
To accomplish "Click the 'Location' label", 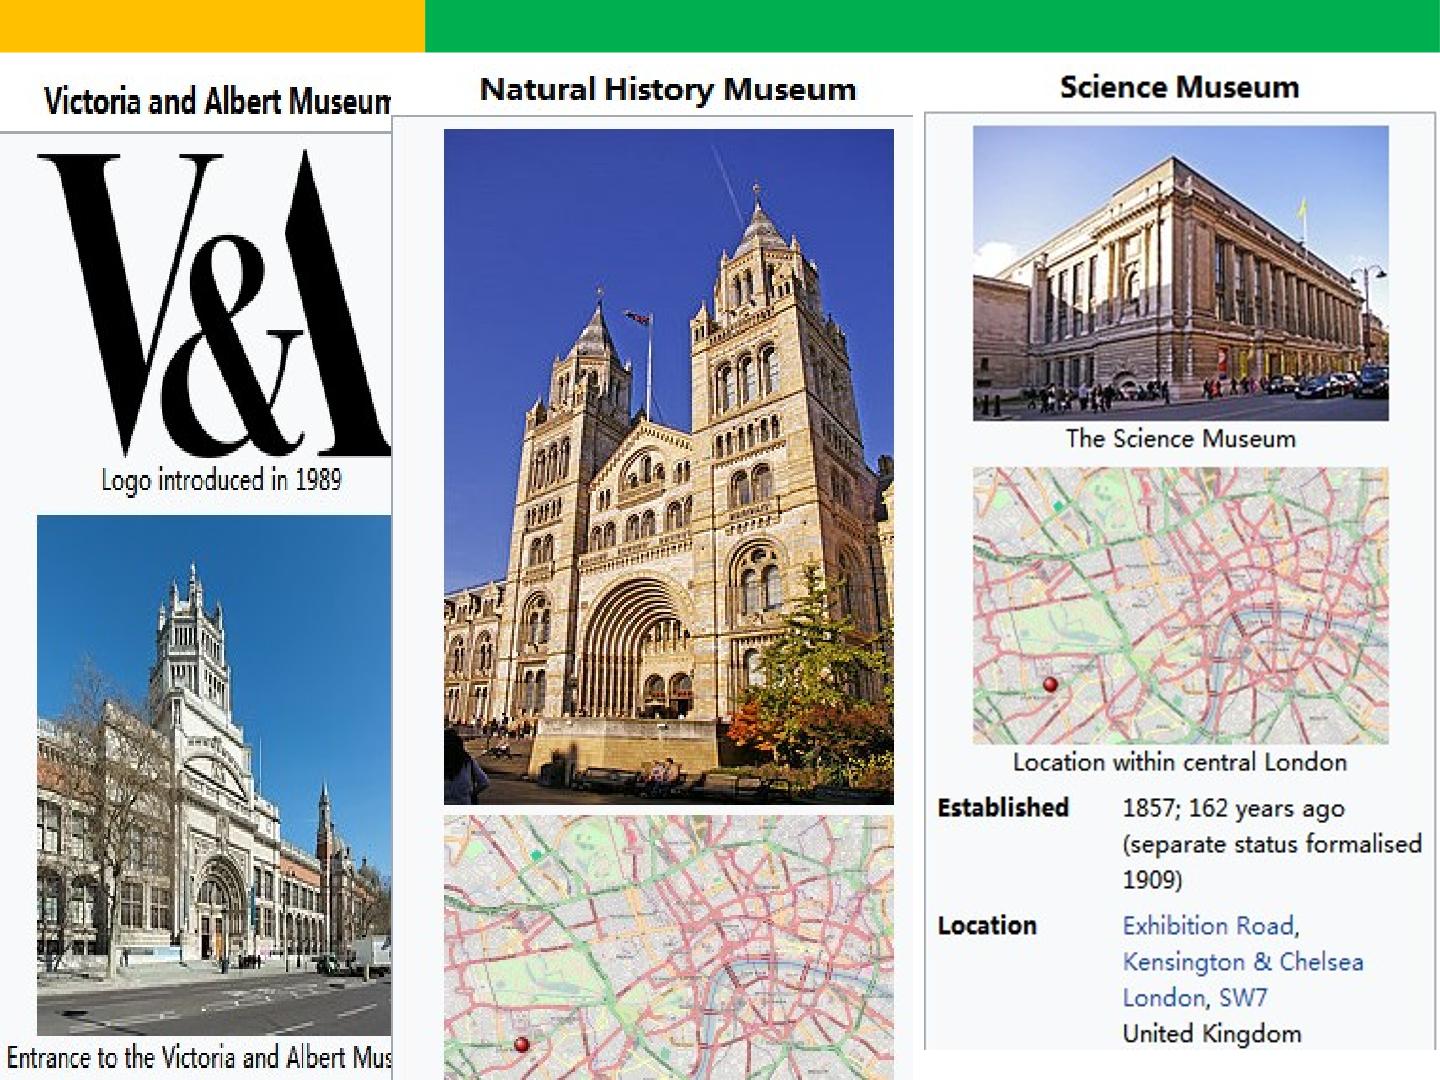I will point(987,925).
